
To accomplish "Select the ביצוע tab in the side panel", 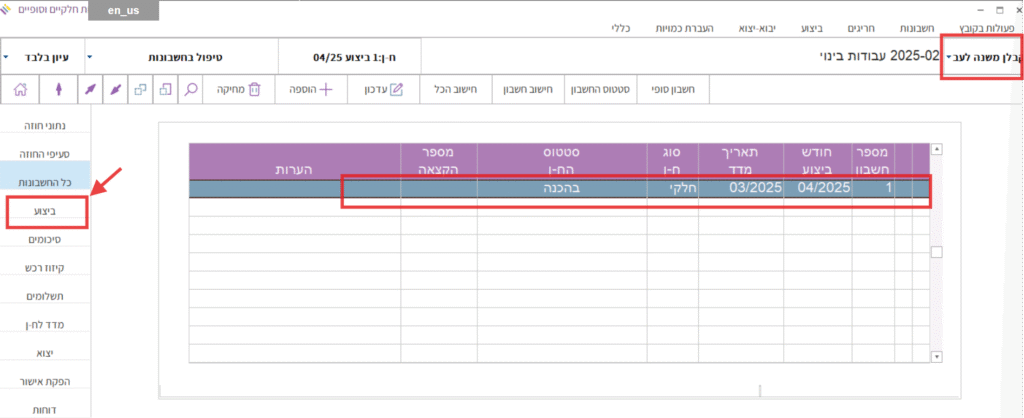I will pyautogui.click(x=46, y=212).
